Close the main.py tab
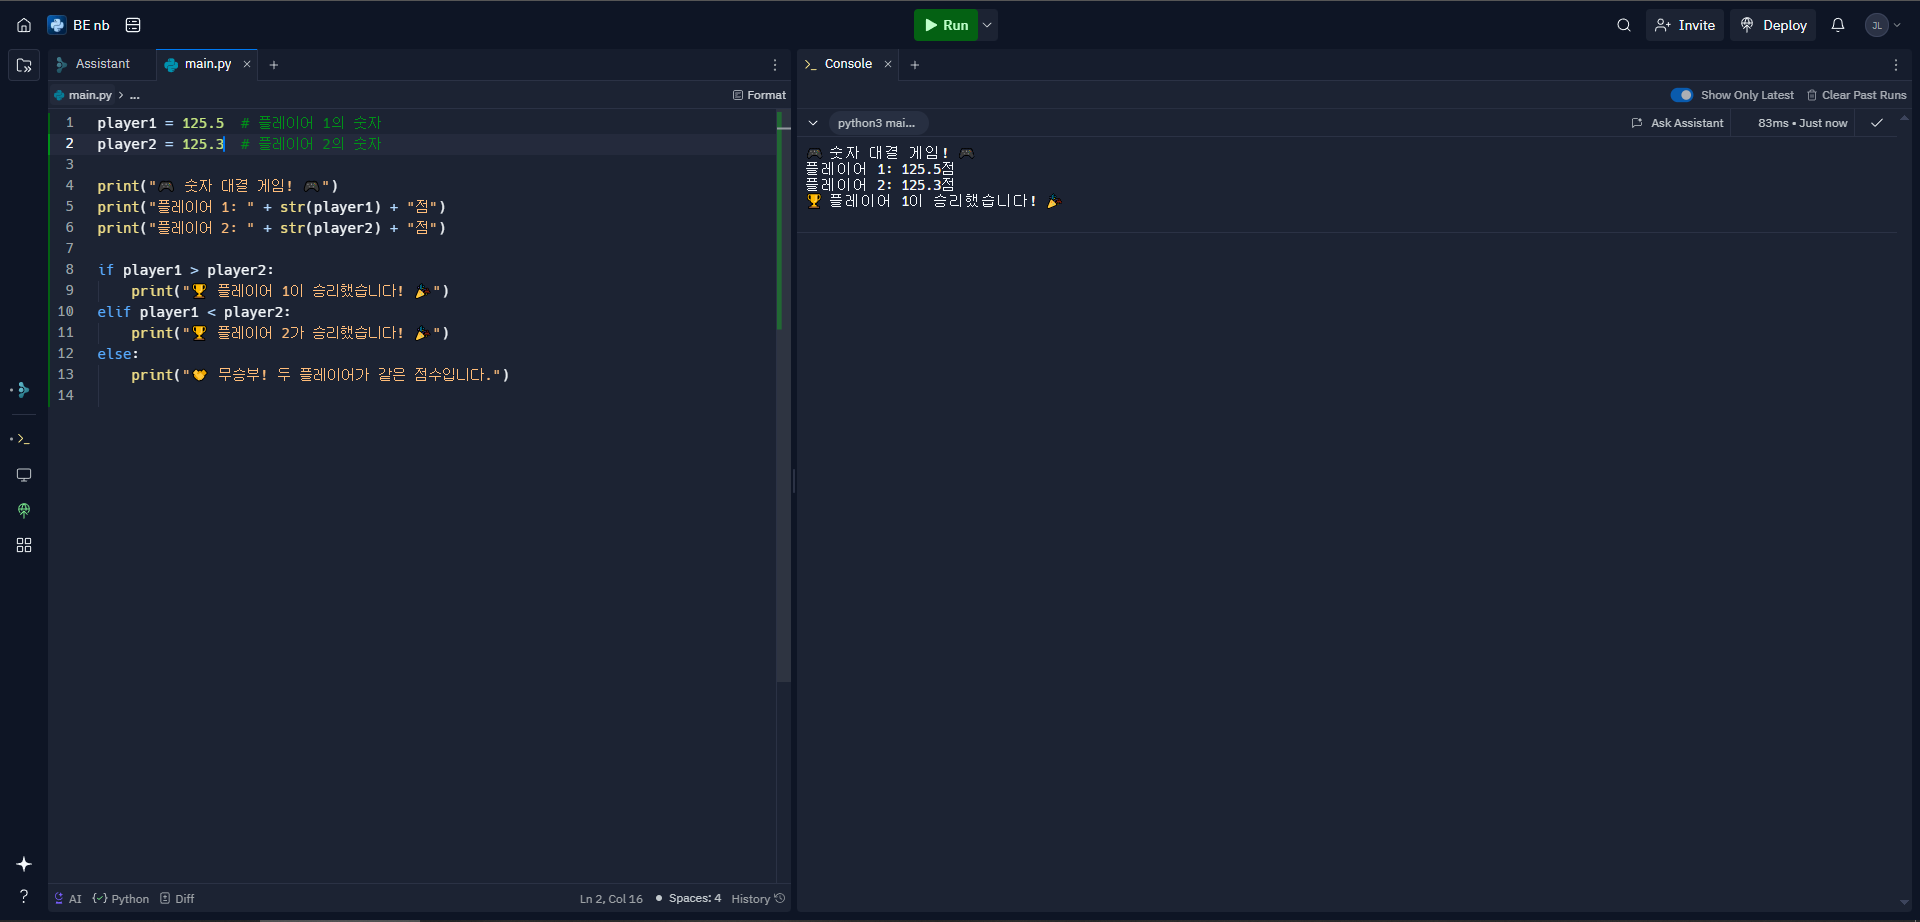The image size is (1920, 922). coord(247,64)
